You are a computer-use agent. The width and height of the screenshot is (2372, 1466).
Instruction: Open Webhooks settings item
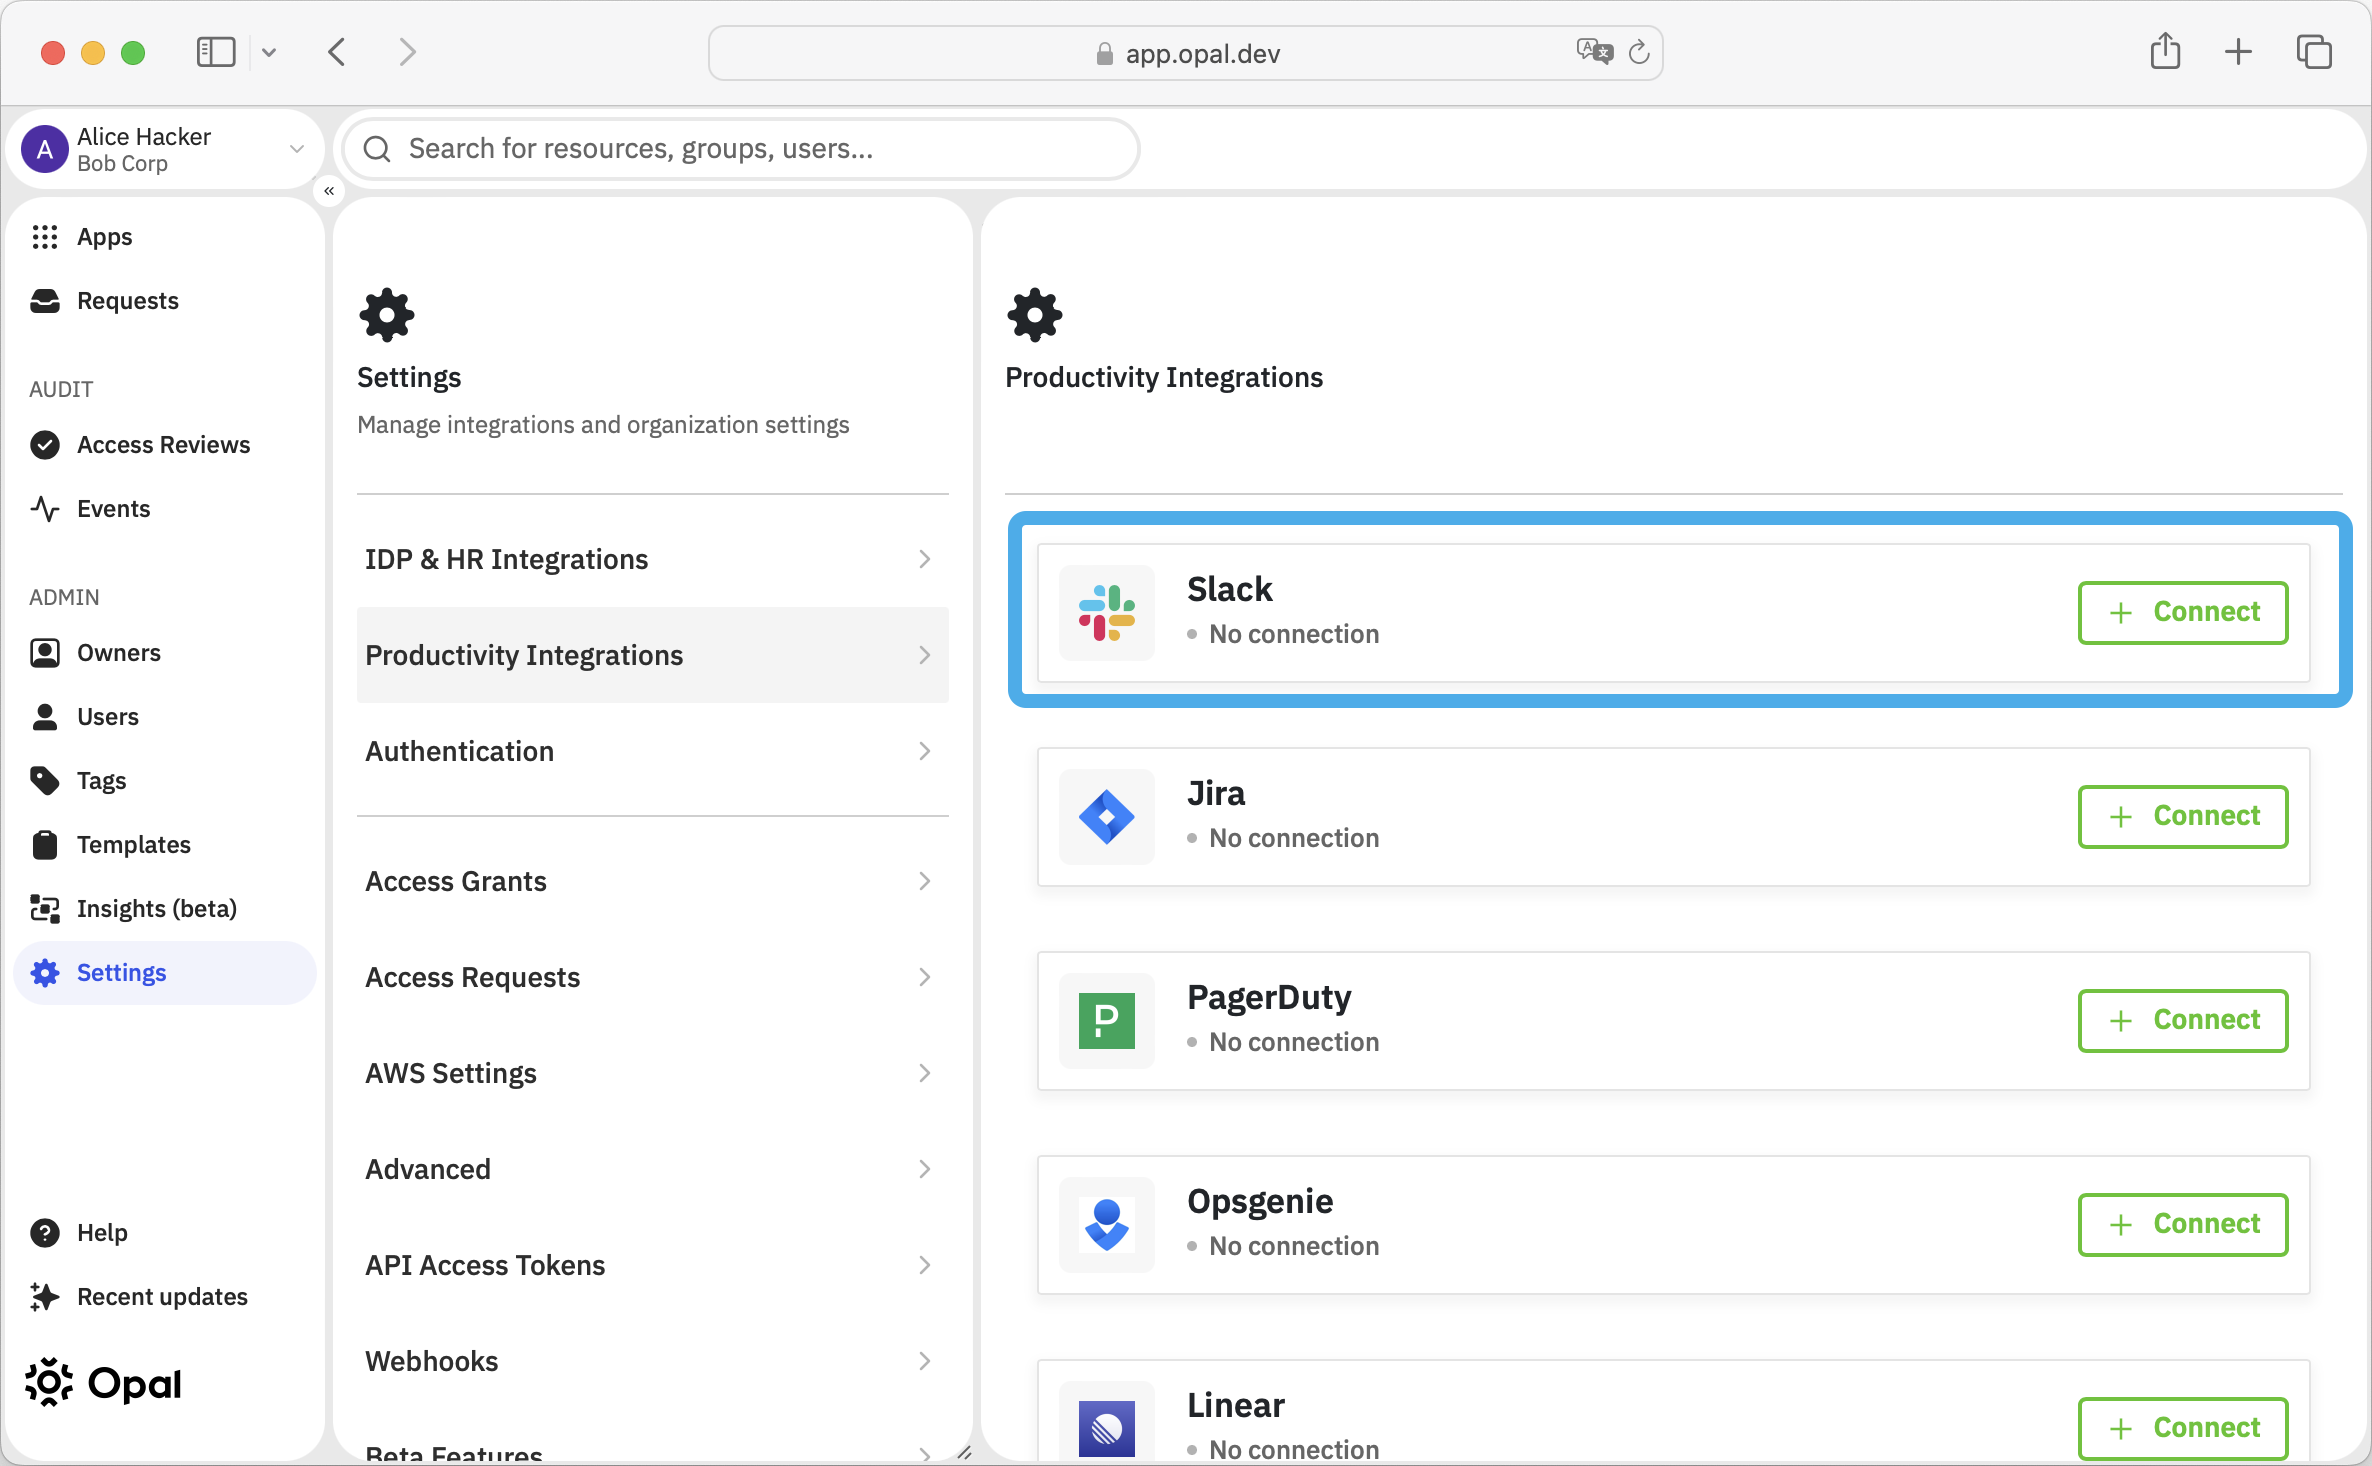(652, 1361)
